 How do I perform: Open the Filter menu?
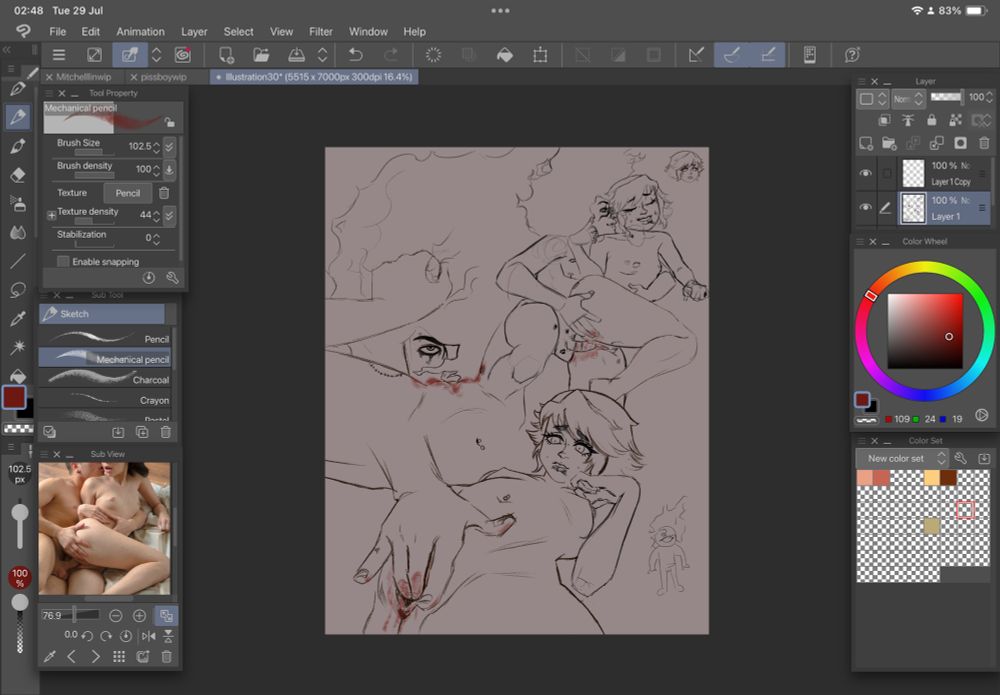point(321,31)
